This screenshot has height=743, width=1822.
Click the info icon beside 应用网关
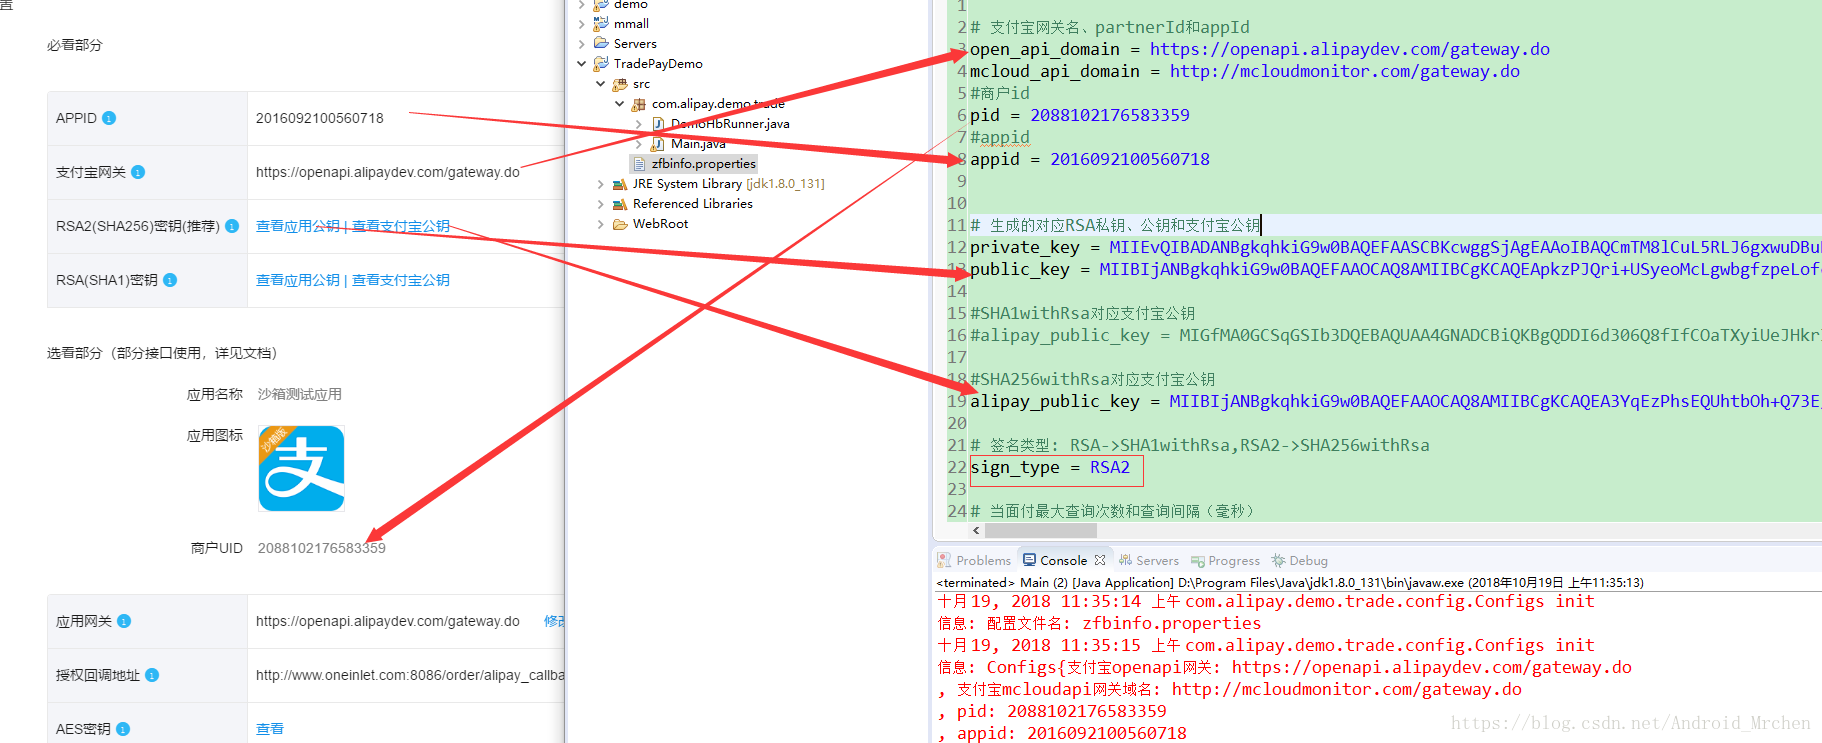[x=124, y=621]
